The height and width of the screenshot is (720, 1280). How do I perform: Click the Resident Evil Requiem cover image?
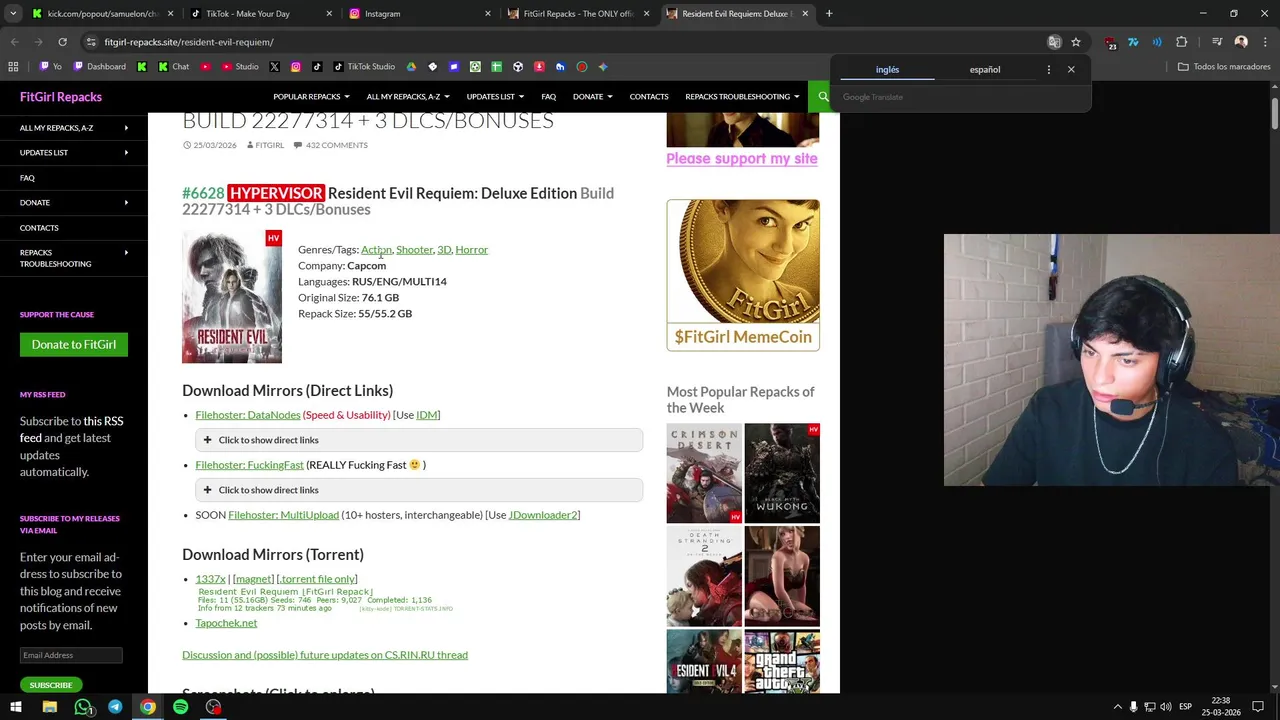point(232,297)
